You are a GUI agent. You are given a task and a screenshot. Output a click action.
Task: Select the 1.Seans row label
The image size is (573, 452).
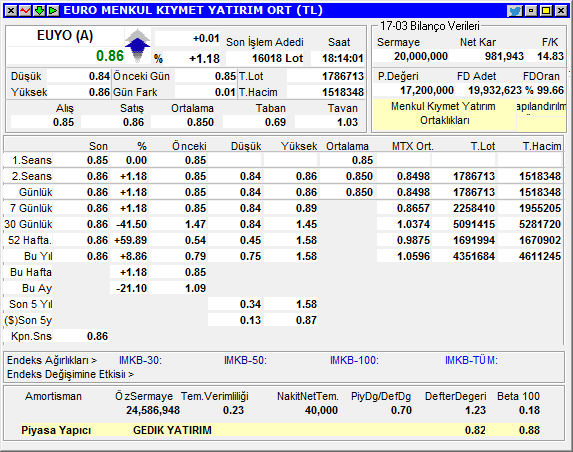32,160
